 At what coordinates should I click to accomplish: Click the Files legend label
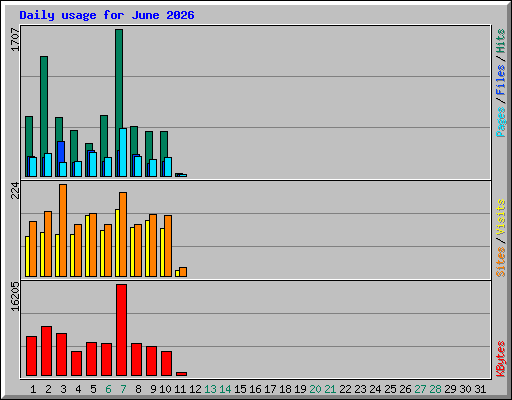pos(500,80)
